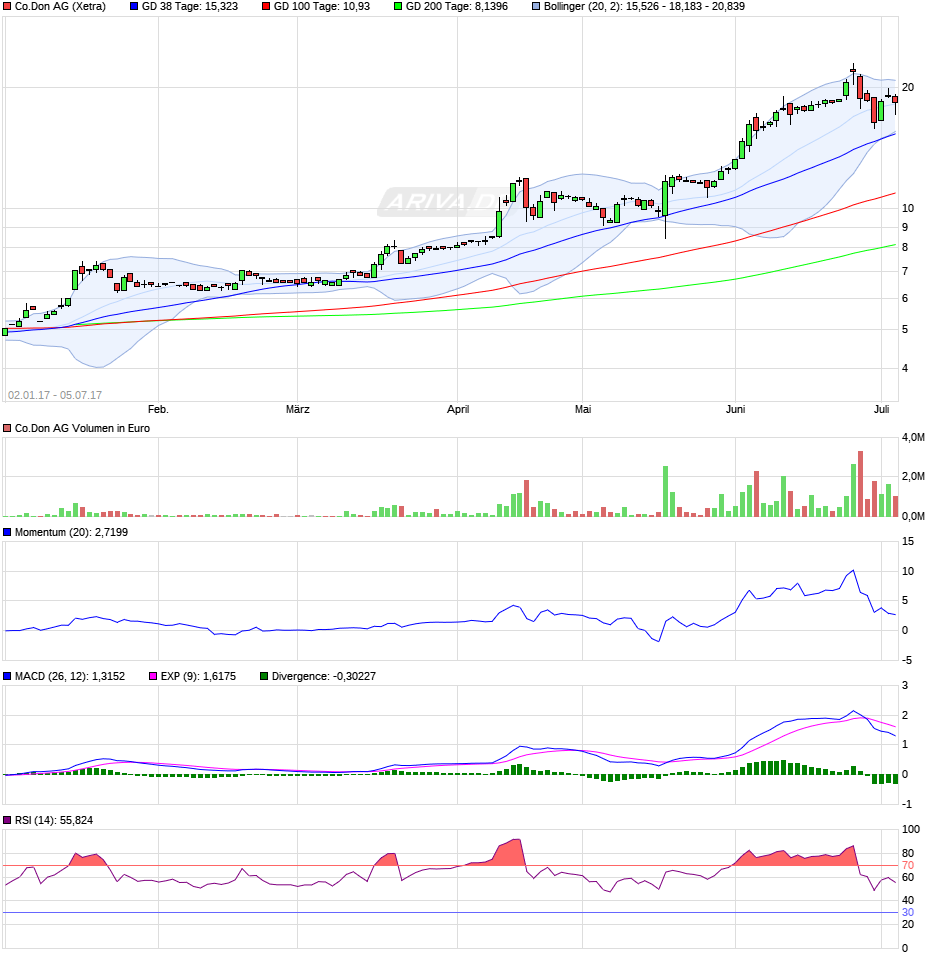
Task: Click the RSI axis value 100
Action: [x=911, y=830]
